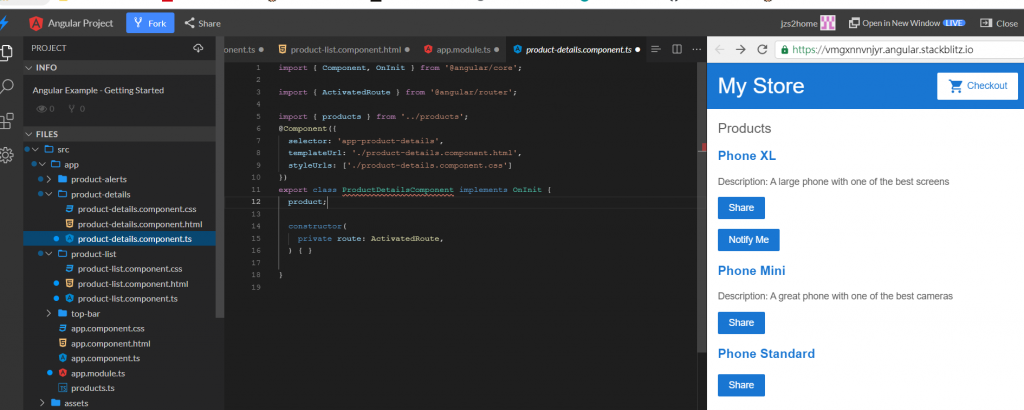
Task: Open products.ts file
Action: tap(93, 388)
